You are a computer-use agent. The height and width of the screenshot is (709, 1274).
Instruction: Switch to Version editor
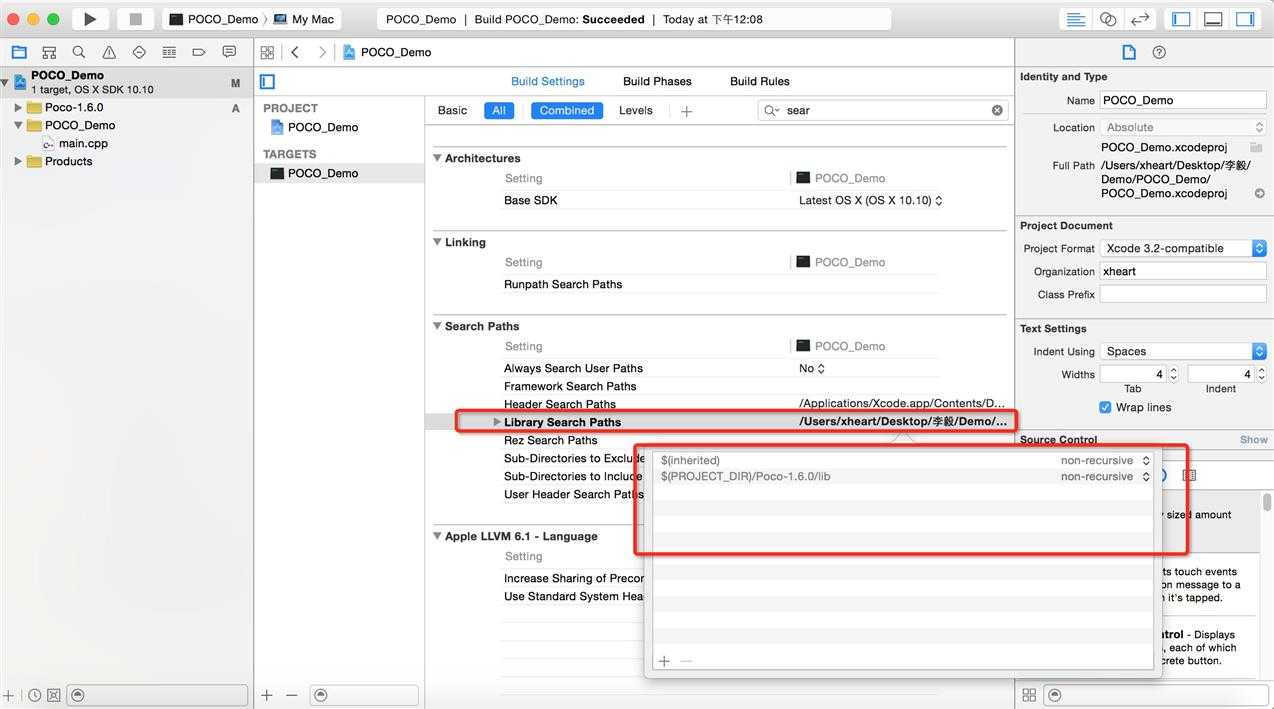[1139, 19]
